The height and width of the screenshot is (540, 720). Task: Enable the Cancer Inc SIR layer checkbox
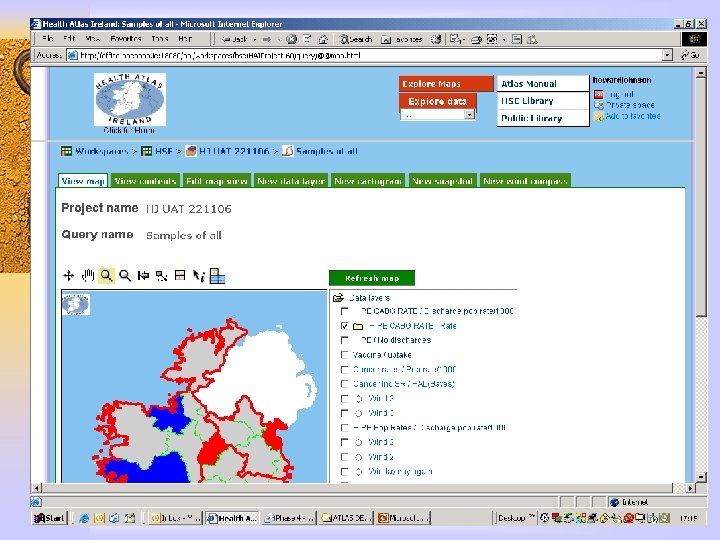[344, 384]
